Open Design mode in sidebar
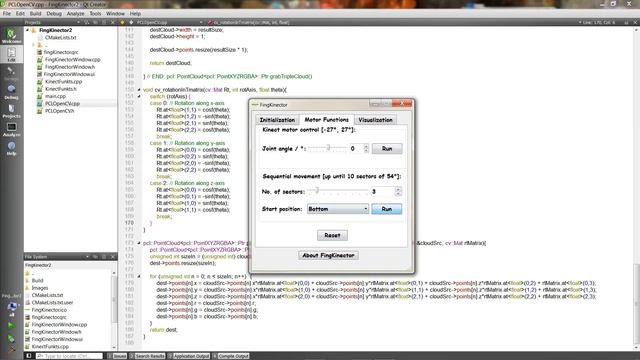 coord(11,73)
